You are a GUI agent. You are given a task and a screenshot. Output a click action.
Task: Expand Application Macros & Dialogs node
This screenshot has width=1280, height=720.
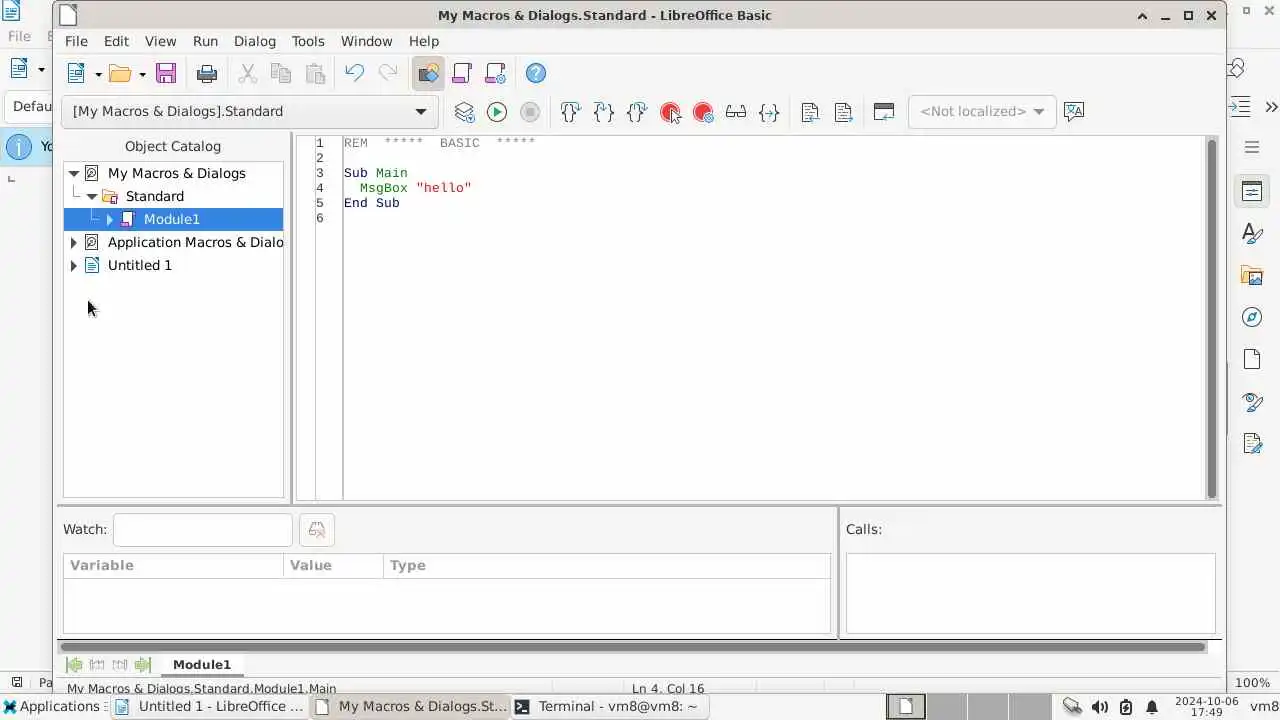coord(74,242)
